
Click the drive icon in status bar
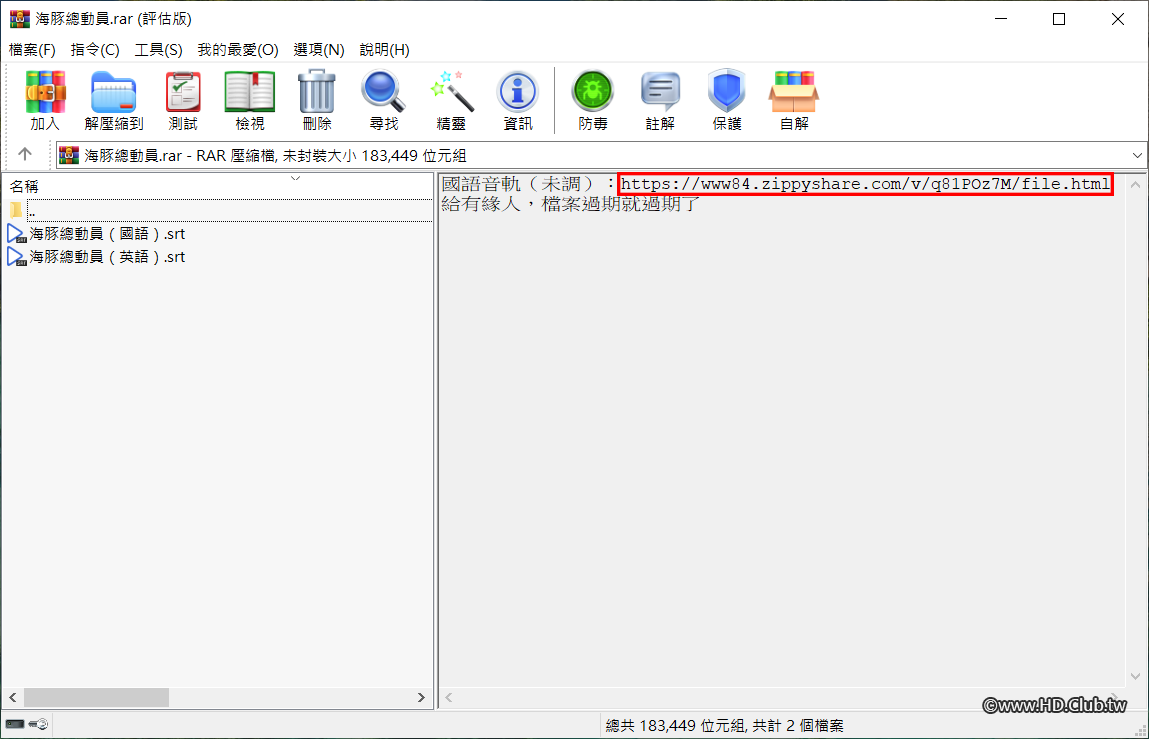(x=15, y=724)
